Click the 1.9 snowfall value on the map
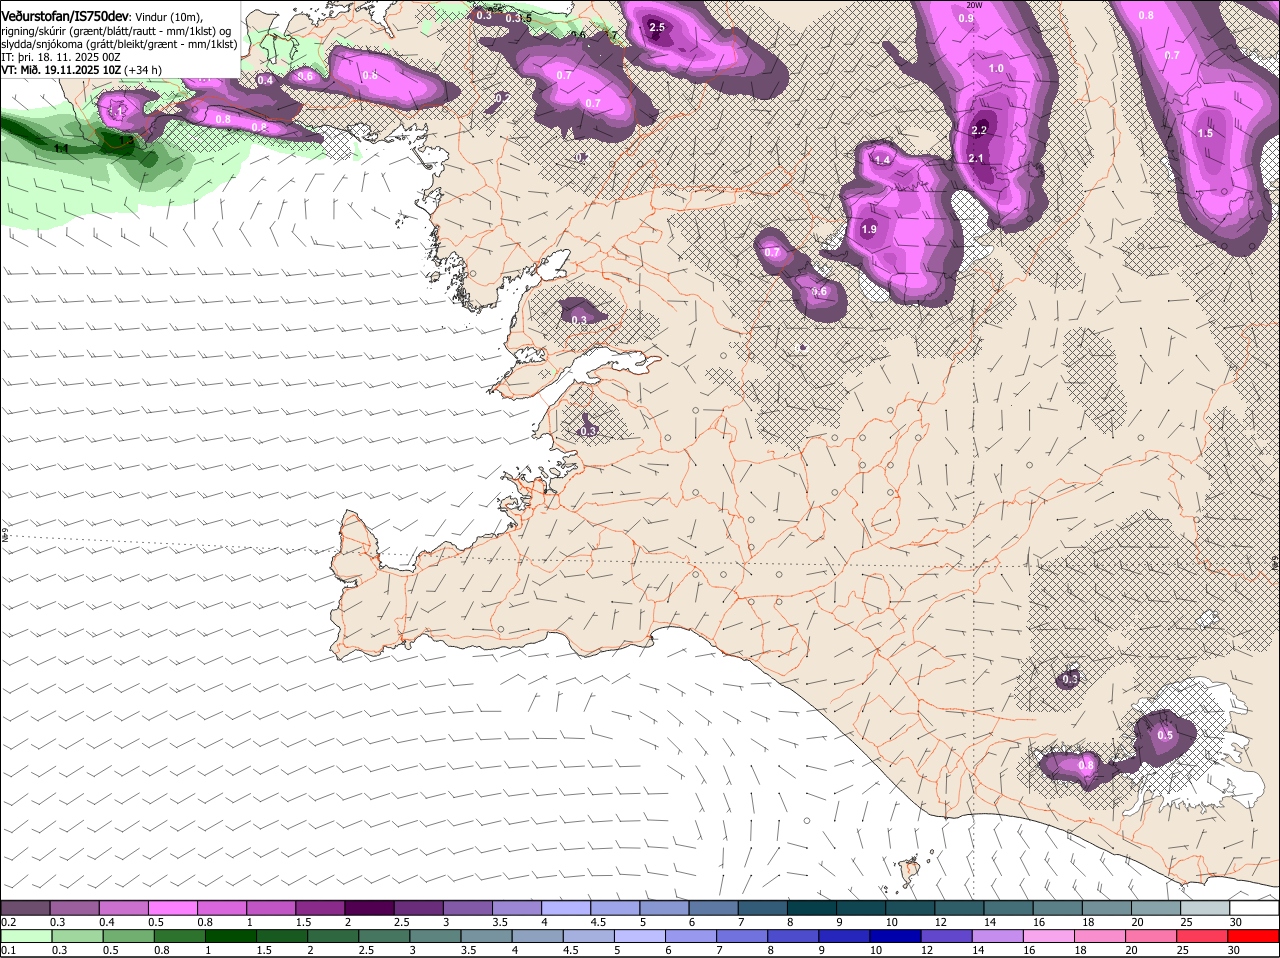Viewport: 1280px width, 958px height. coord(869,229)
